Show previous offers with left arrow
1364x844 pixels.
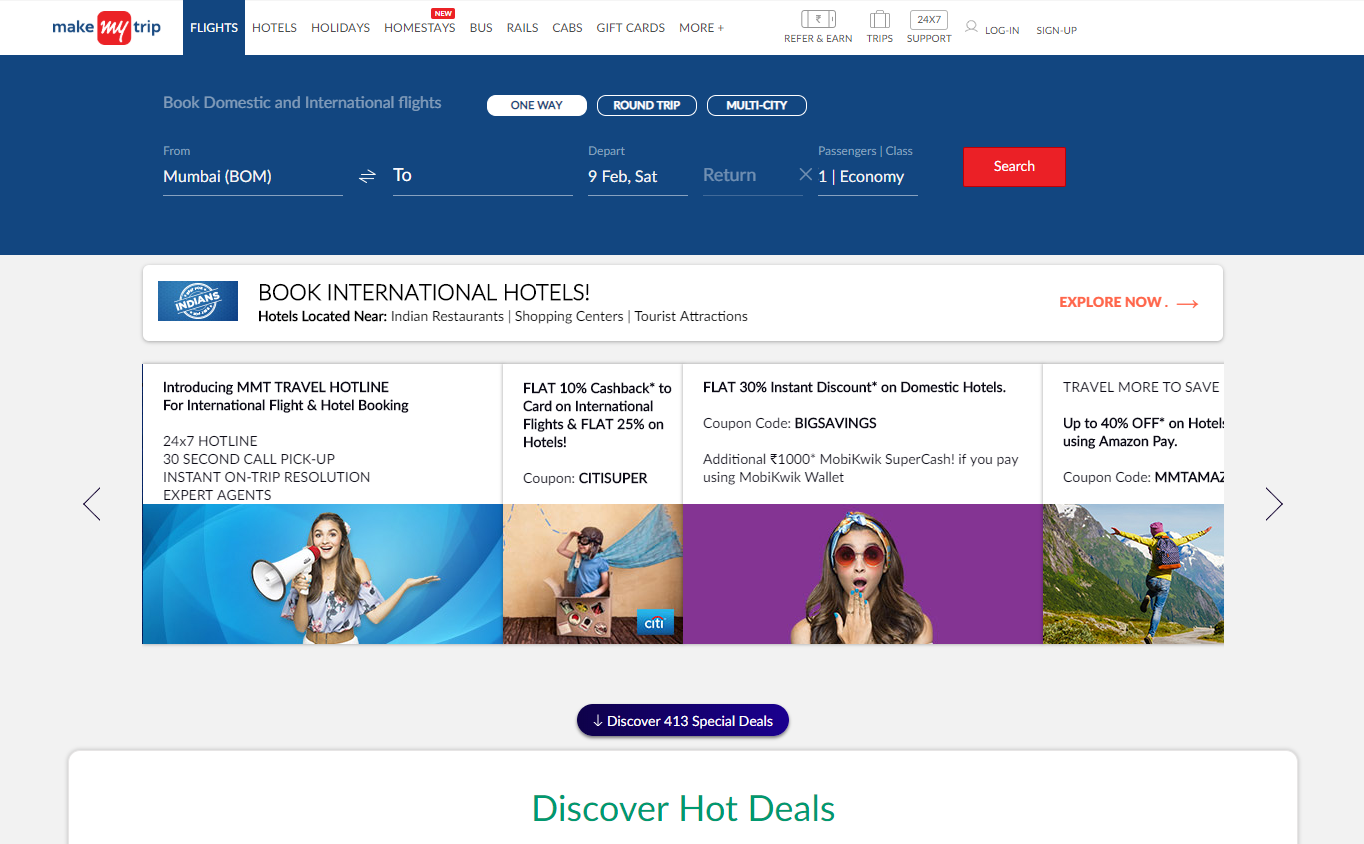coord(92,504)
